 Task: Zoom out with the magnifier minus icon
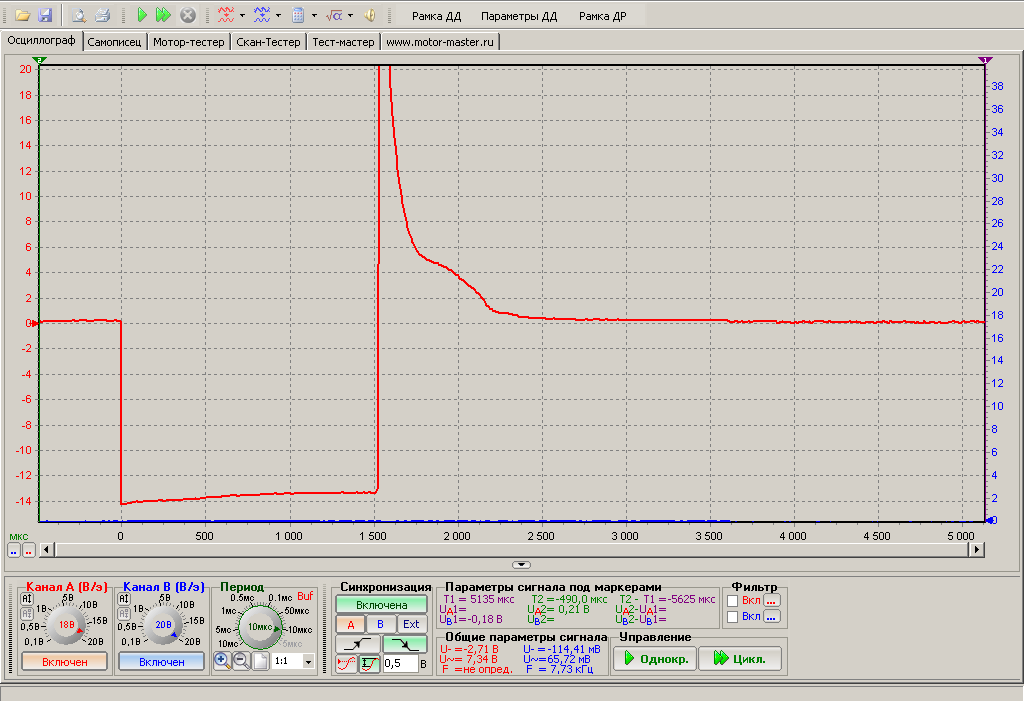point(241,661)
